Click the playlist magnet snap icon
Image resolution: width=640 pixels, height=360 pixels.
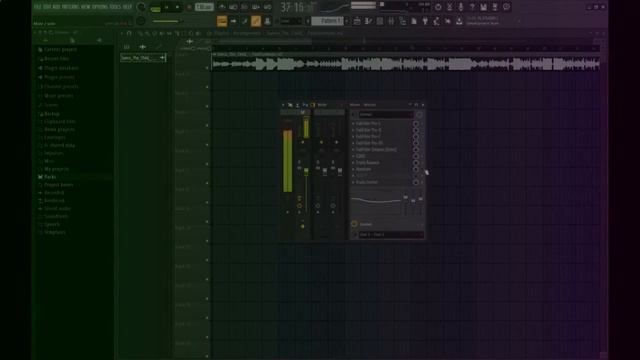129,33
